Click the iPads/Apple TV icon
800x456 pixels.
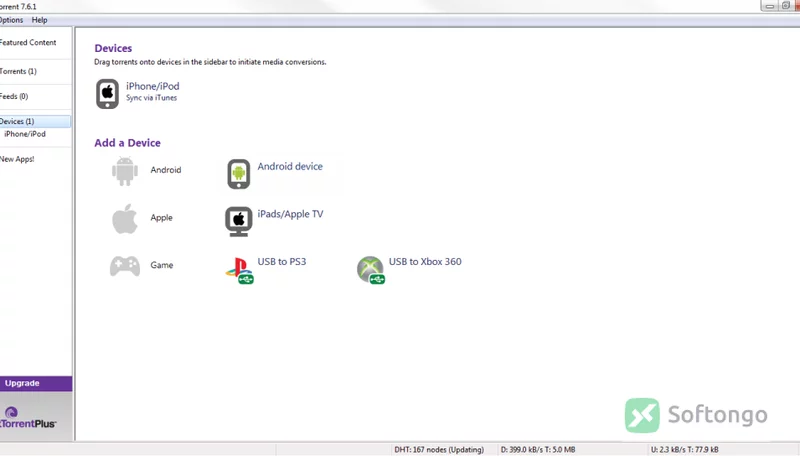pyautogui.click(x=238, y=221)
